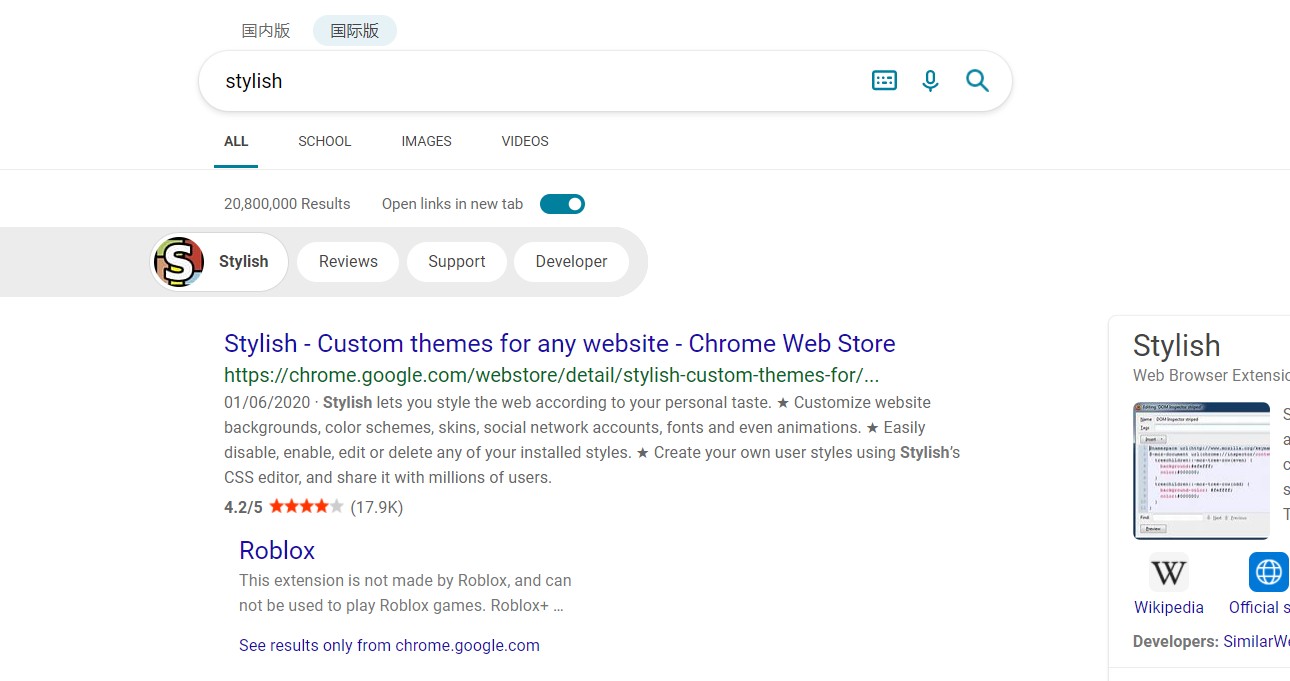Click See results only from chrome.google.com
This screenshot has height=681, width=1290.
[389, 646]
